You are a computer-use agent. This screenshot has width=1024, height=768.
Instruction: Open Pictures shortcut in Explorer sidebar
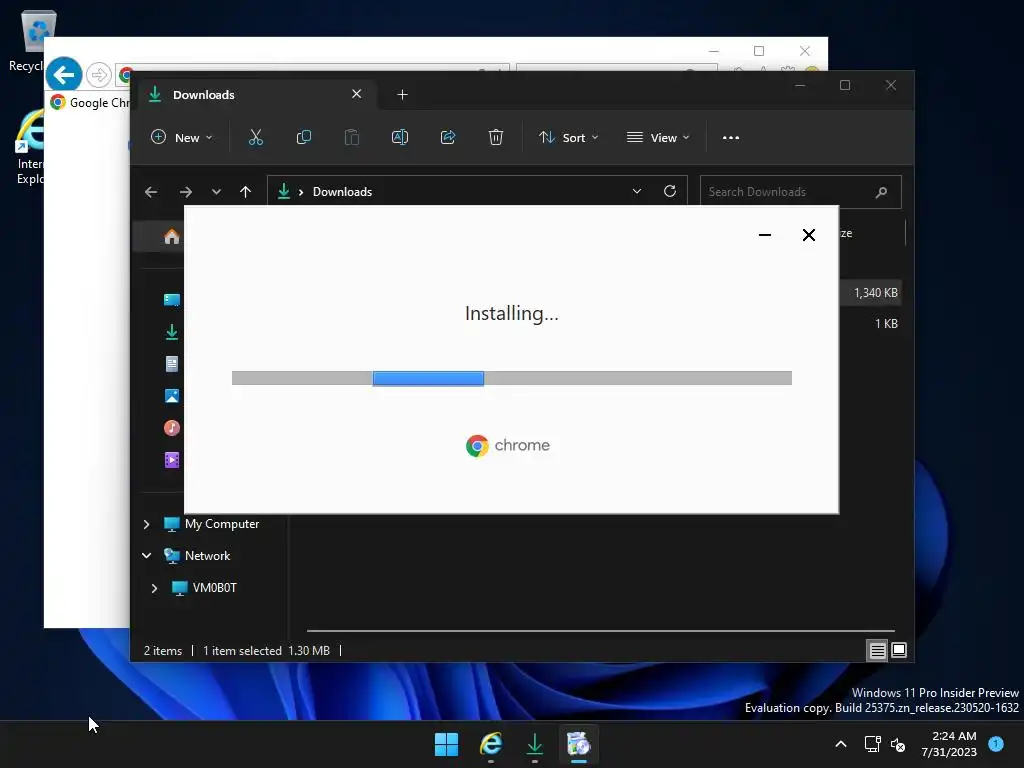172,396
